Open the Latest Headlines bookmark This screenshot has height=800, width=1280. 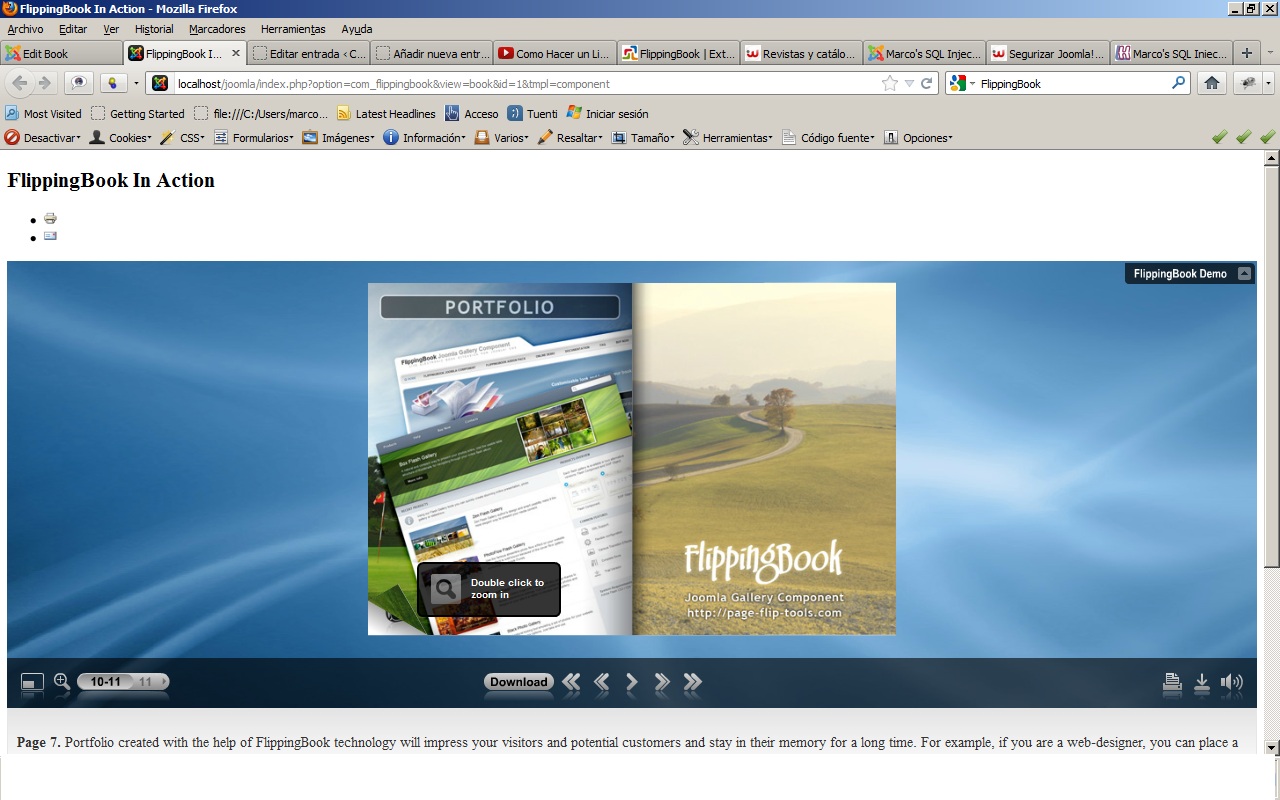pos(386,114)
